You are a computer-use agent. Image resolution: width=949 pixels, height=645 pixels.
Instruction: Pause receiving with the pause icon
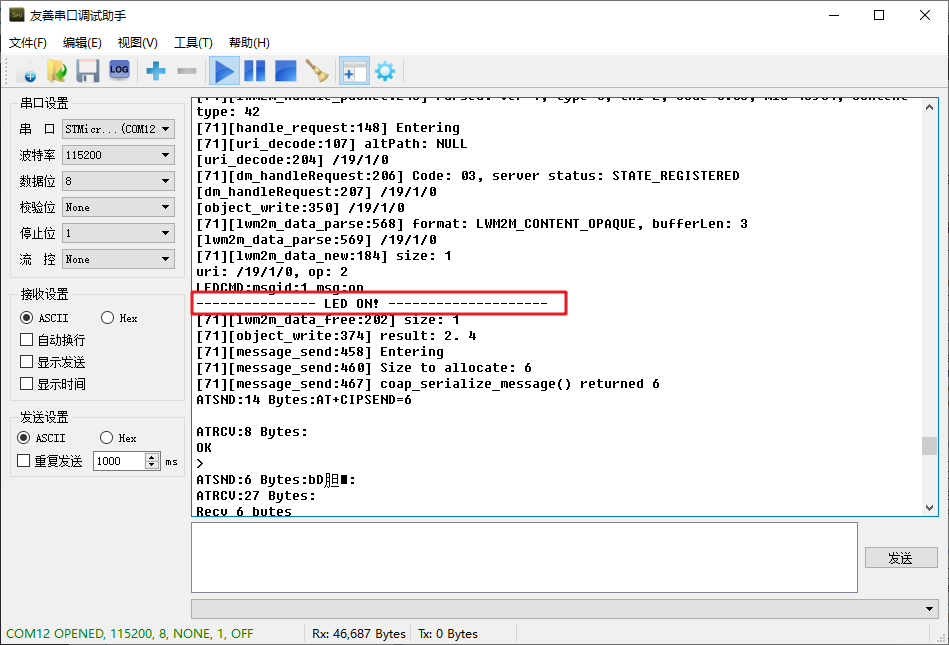255,71
